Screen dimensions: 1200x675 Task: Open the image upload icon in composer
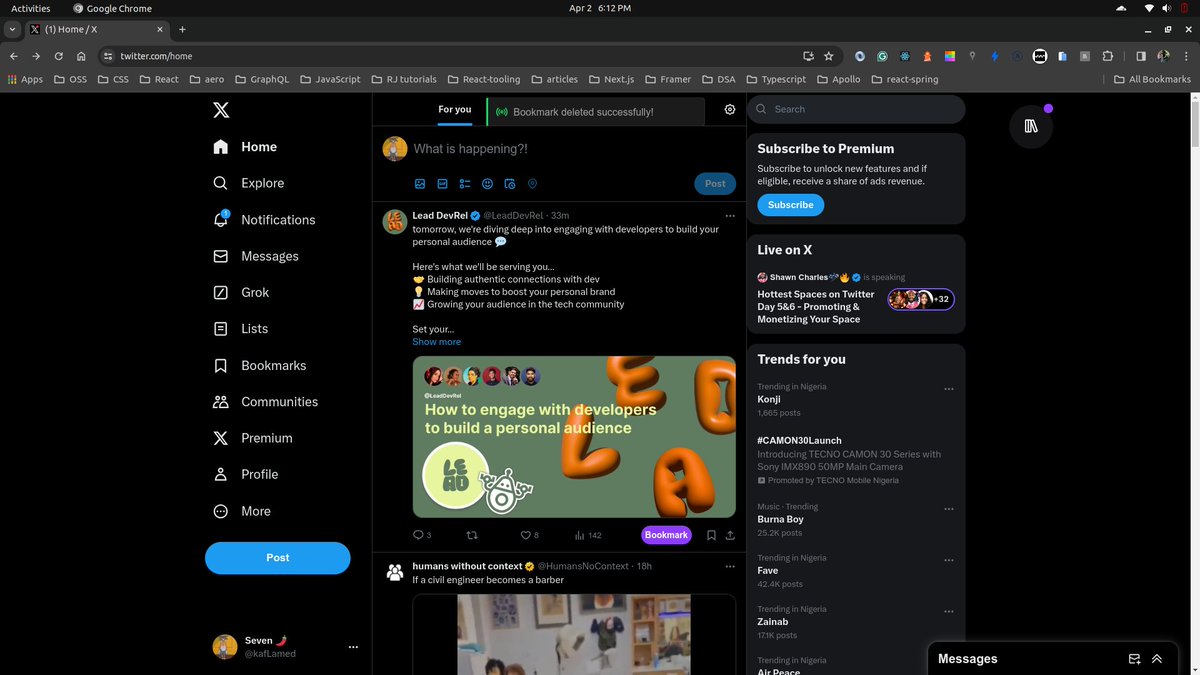coord(420,184)
